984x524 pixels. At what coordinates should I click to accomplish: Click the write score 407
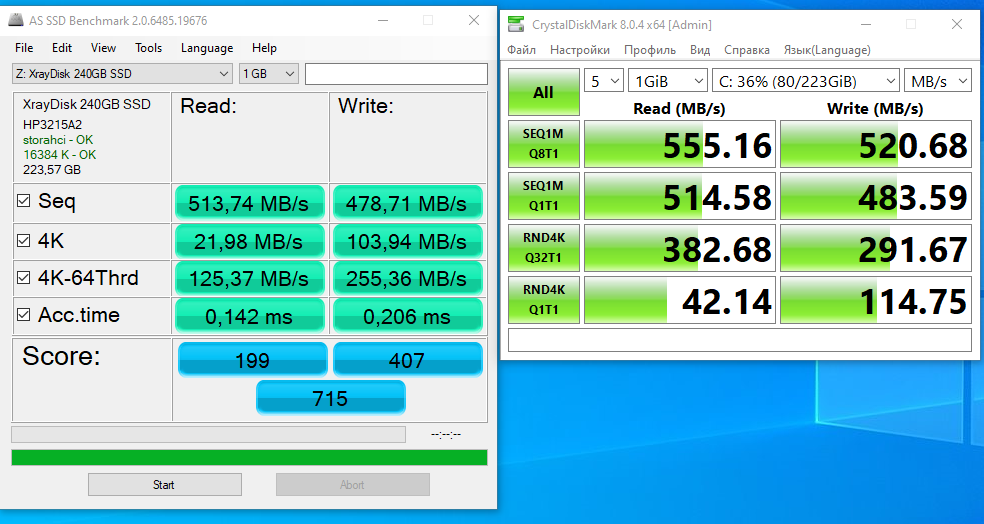click(407, 360)
